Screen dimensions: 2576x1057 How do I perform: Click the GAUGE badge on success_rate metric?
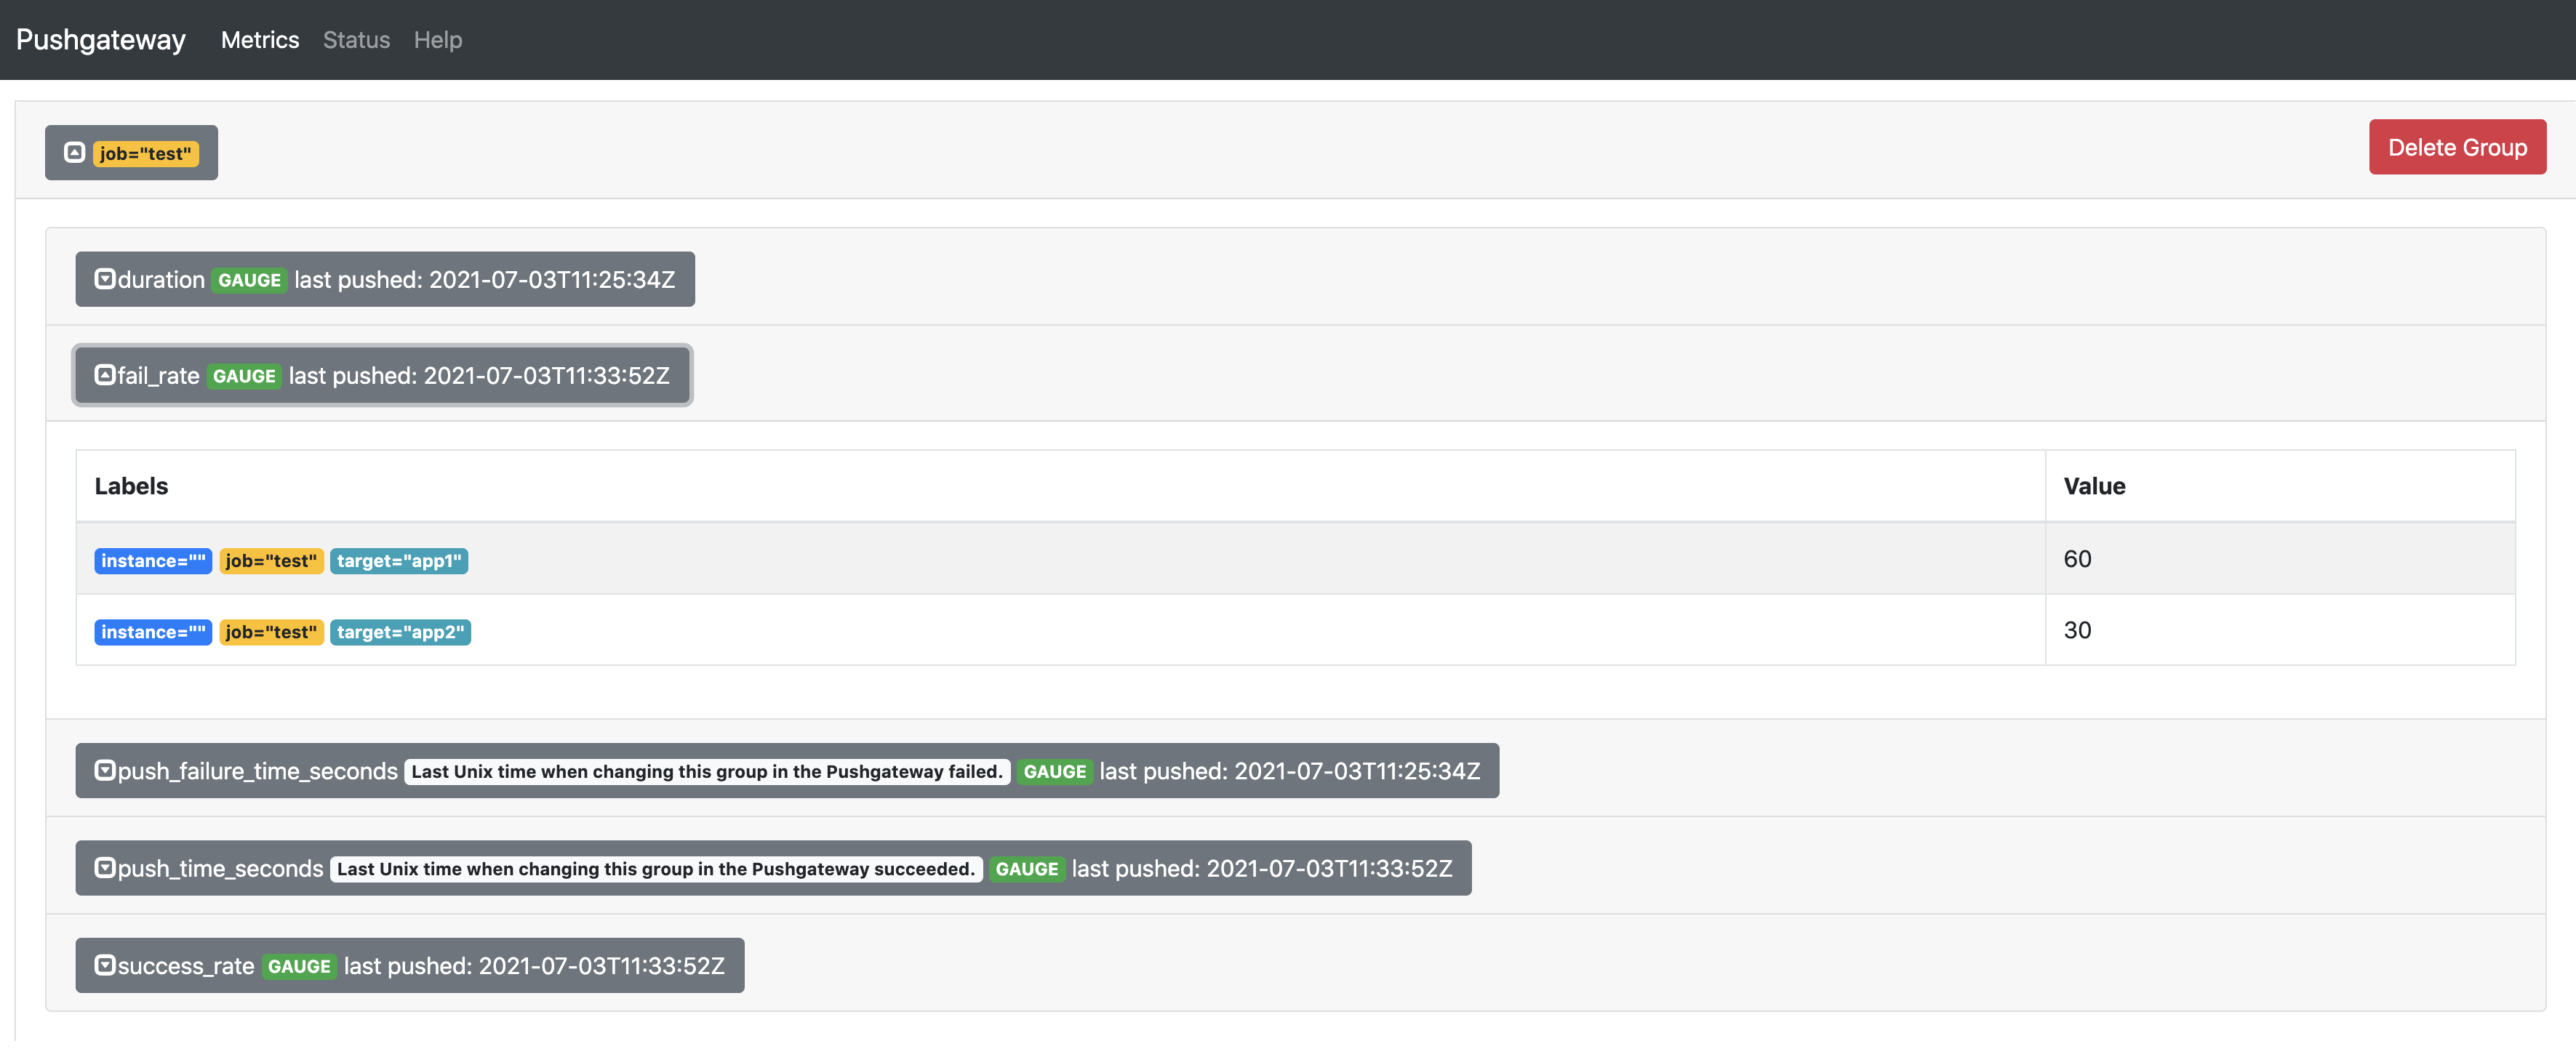tap(299, 966)
